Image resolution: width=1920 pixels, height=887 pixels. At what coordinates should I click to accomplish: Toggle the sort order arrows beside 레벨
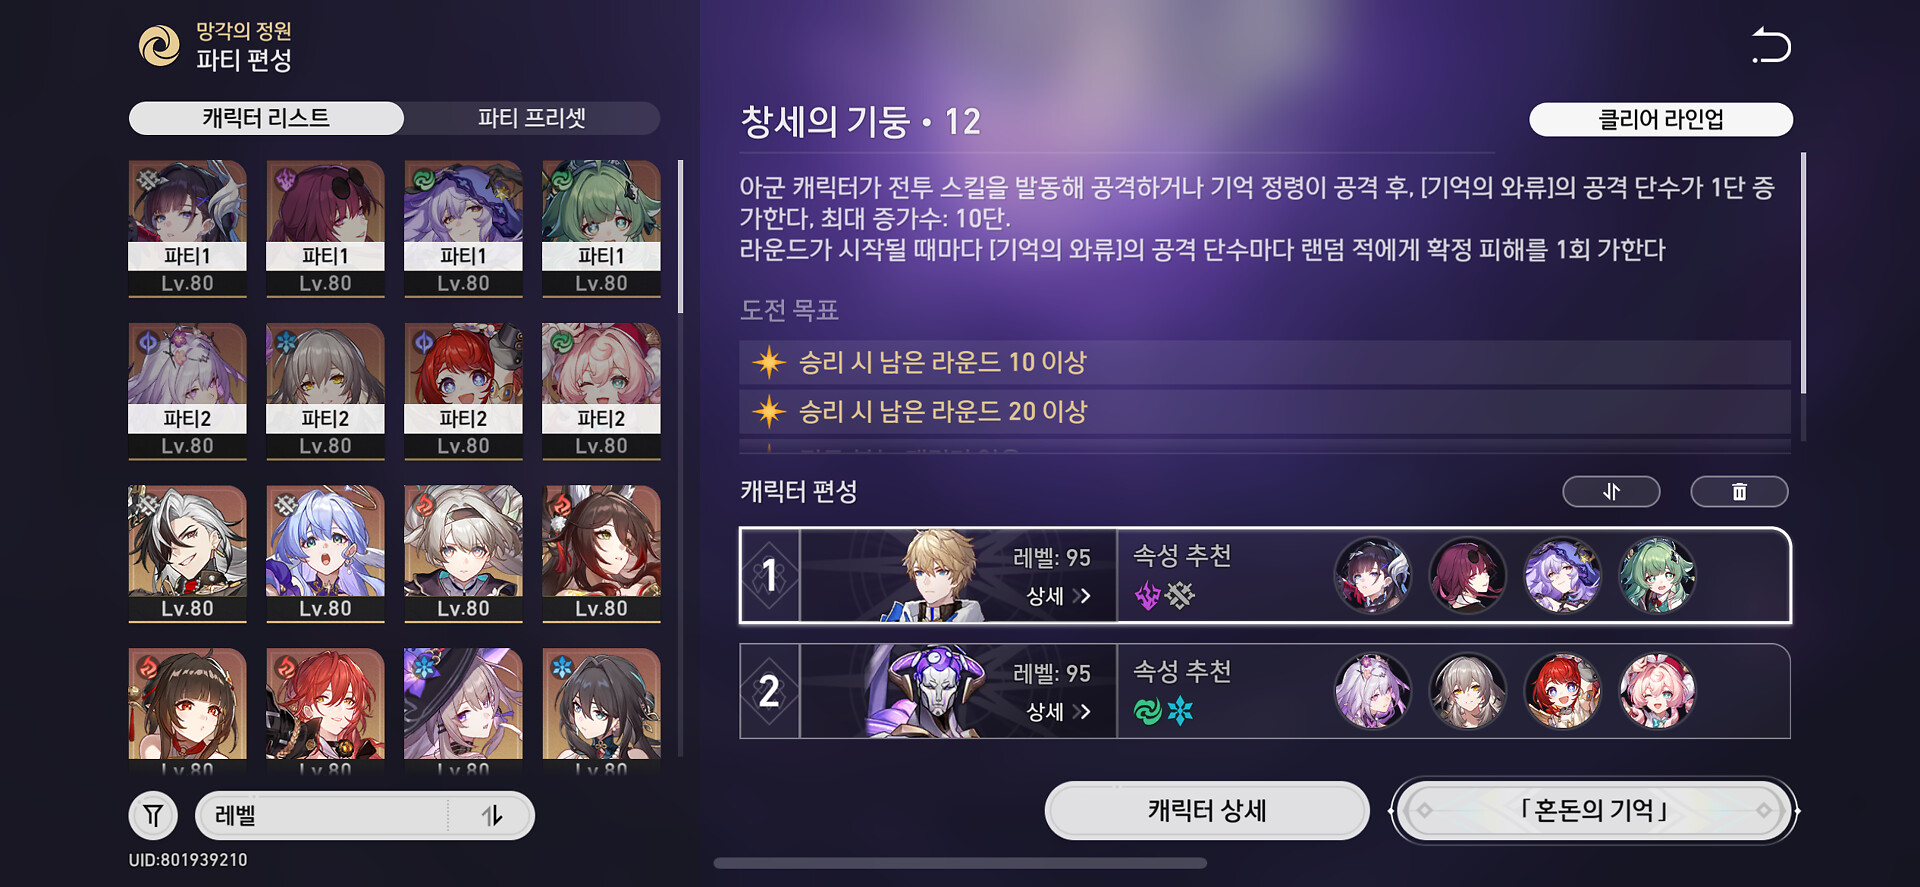click(x=492, y=815)
